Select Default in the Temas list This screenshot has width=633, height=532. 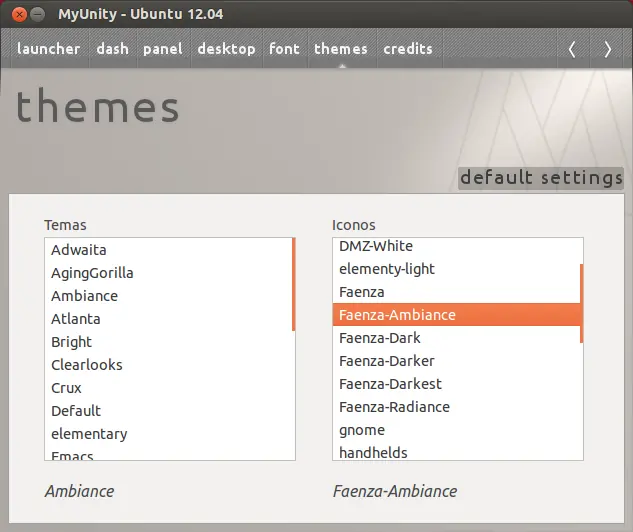pos(168,411)
